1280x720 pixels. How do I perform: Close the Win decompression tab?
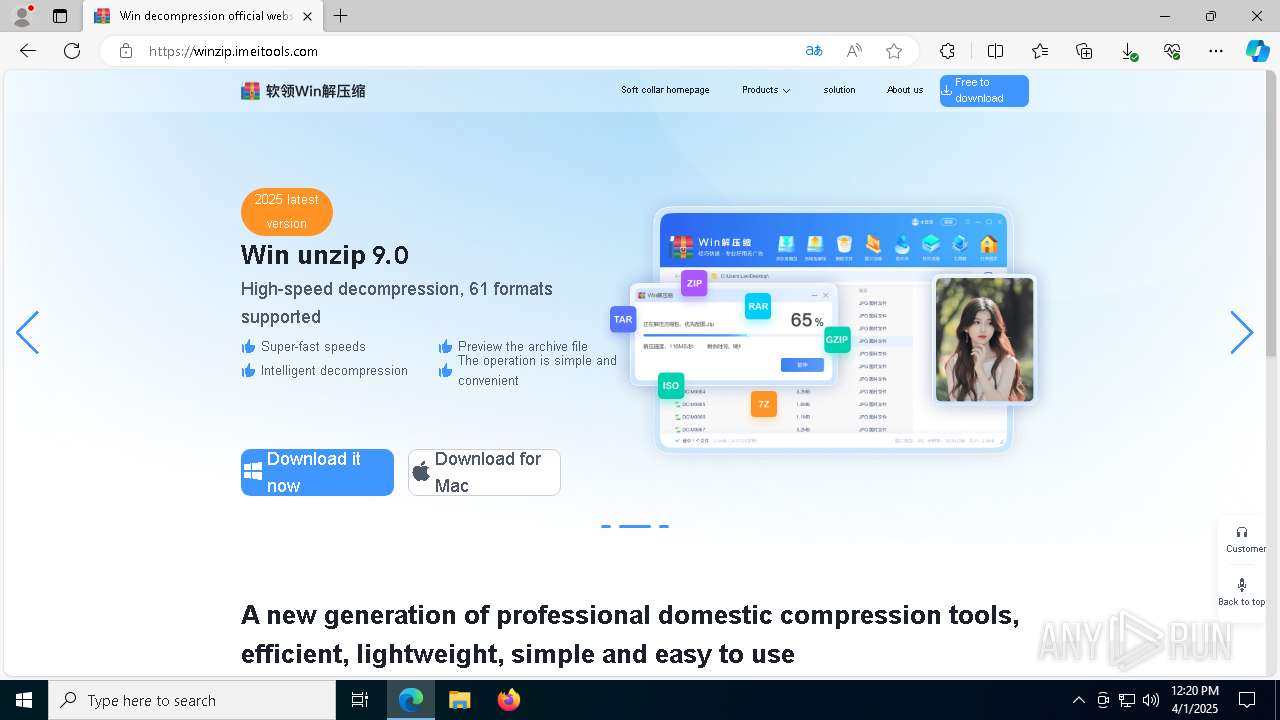(x=307, y=16)
